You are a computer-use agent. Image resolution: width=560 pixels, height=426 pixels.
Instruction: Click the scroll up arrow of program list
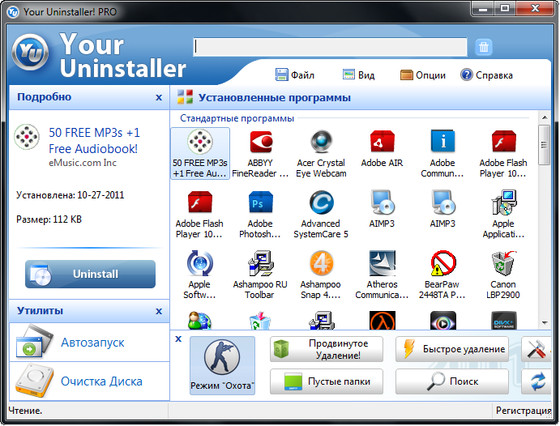[x=544, y=117]
